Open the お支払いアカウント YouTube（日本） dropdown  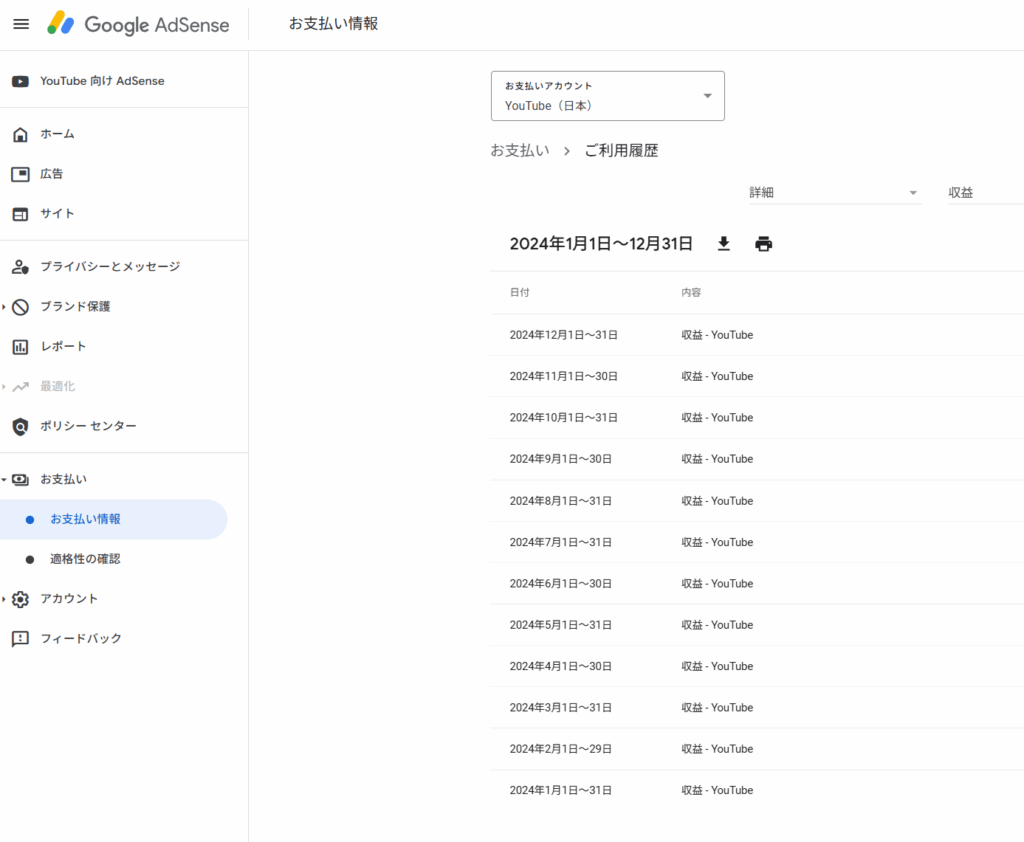tap(607, 96)
